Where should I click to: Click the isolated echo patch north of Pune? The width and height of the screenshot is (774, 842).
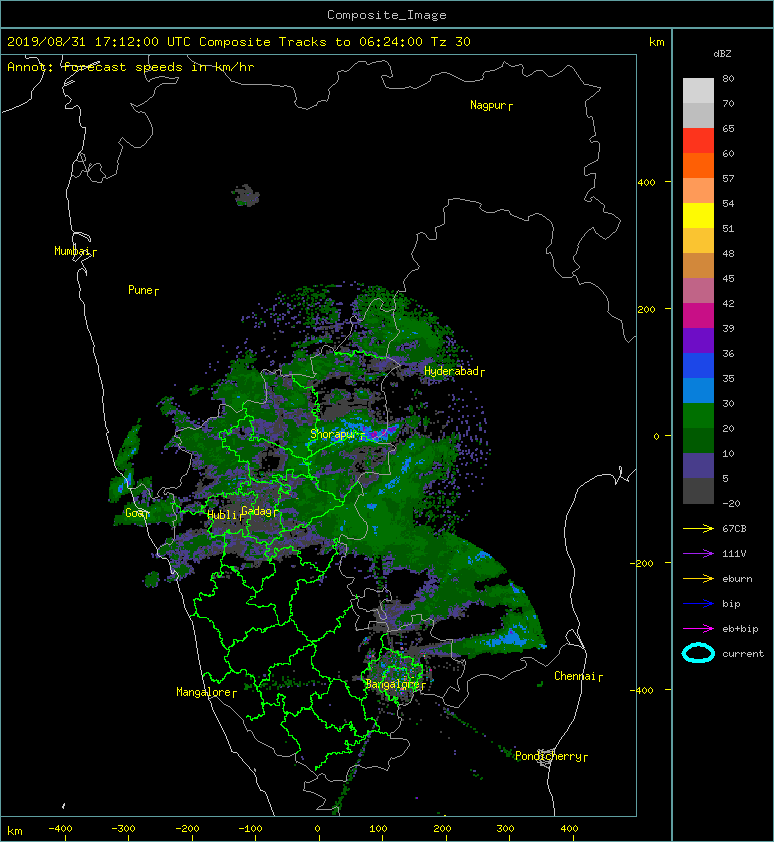point(247,195)
